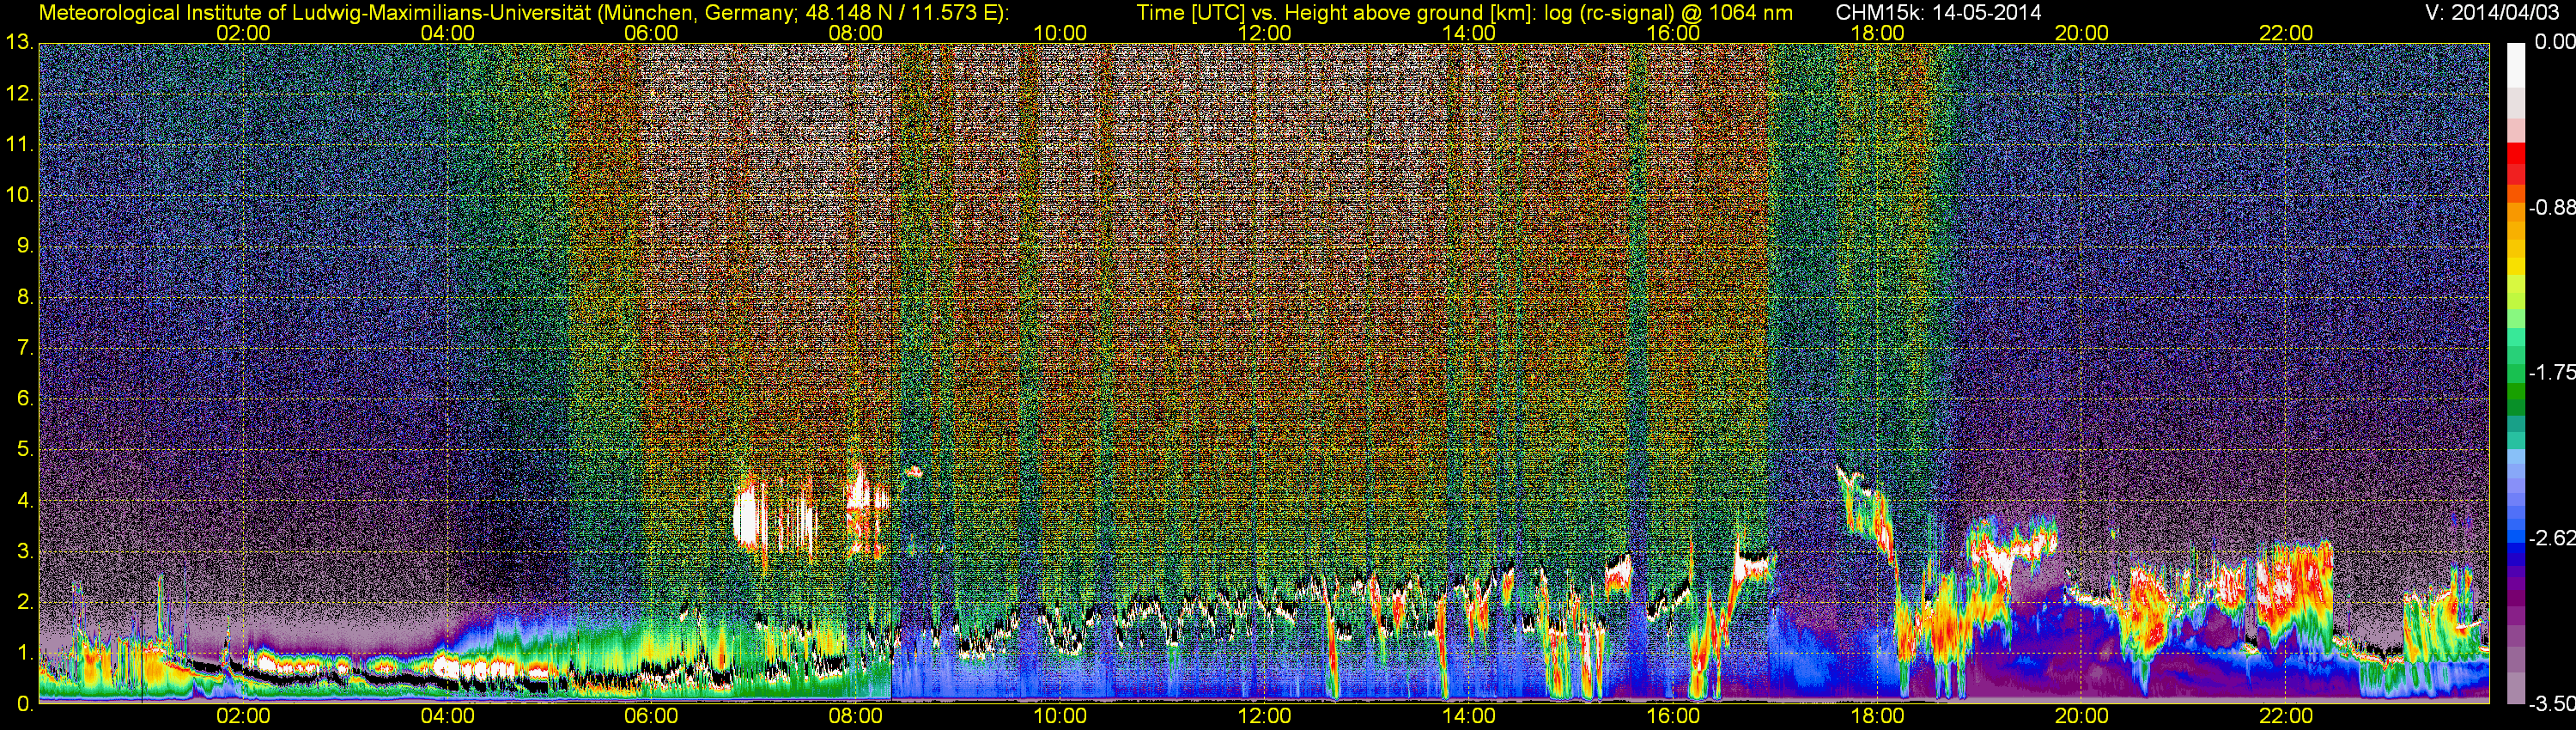
Task: Click the '16:00' label on the upper time axis
Action: tap(1673, 33)
